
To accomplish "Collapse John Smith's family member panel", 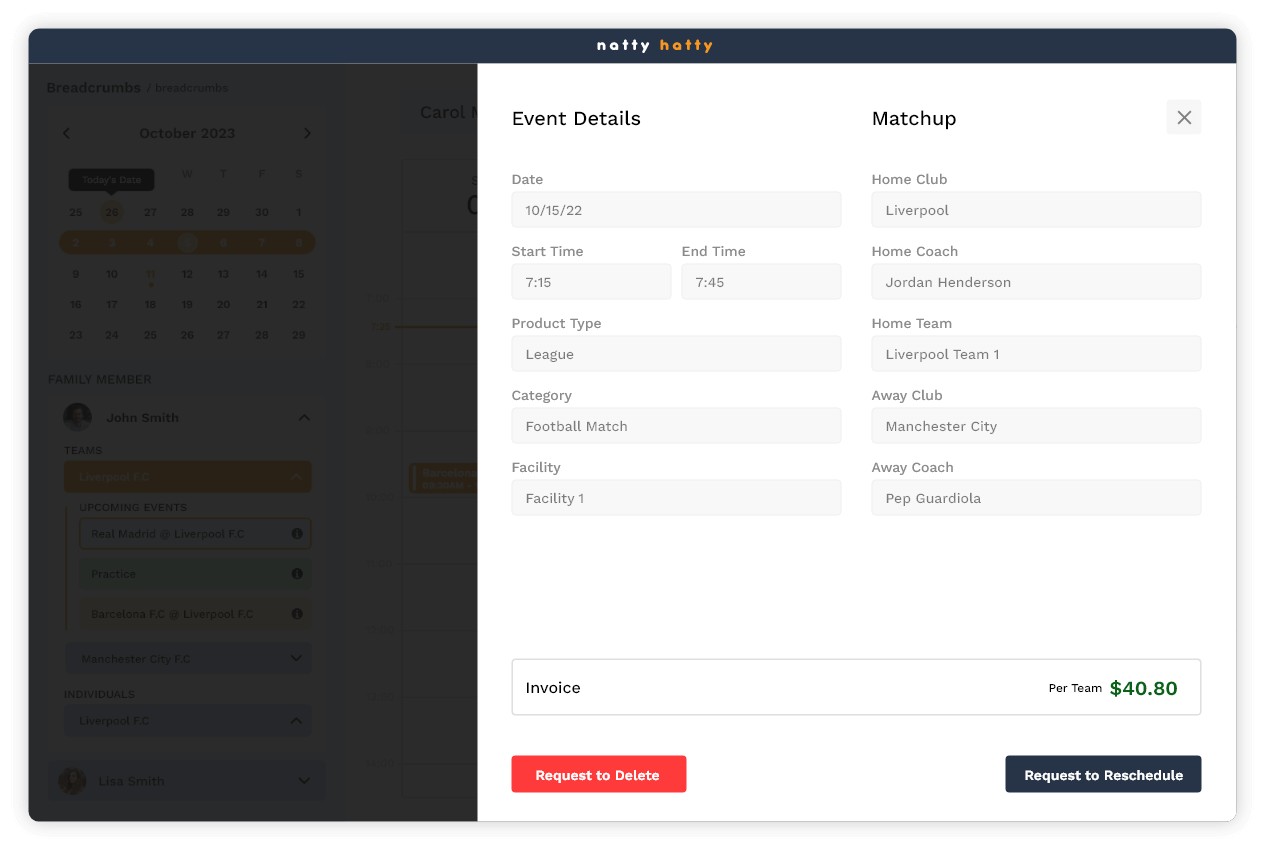I will click(304, 417).
